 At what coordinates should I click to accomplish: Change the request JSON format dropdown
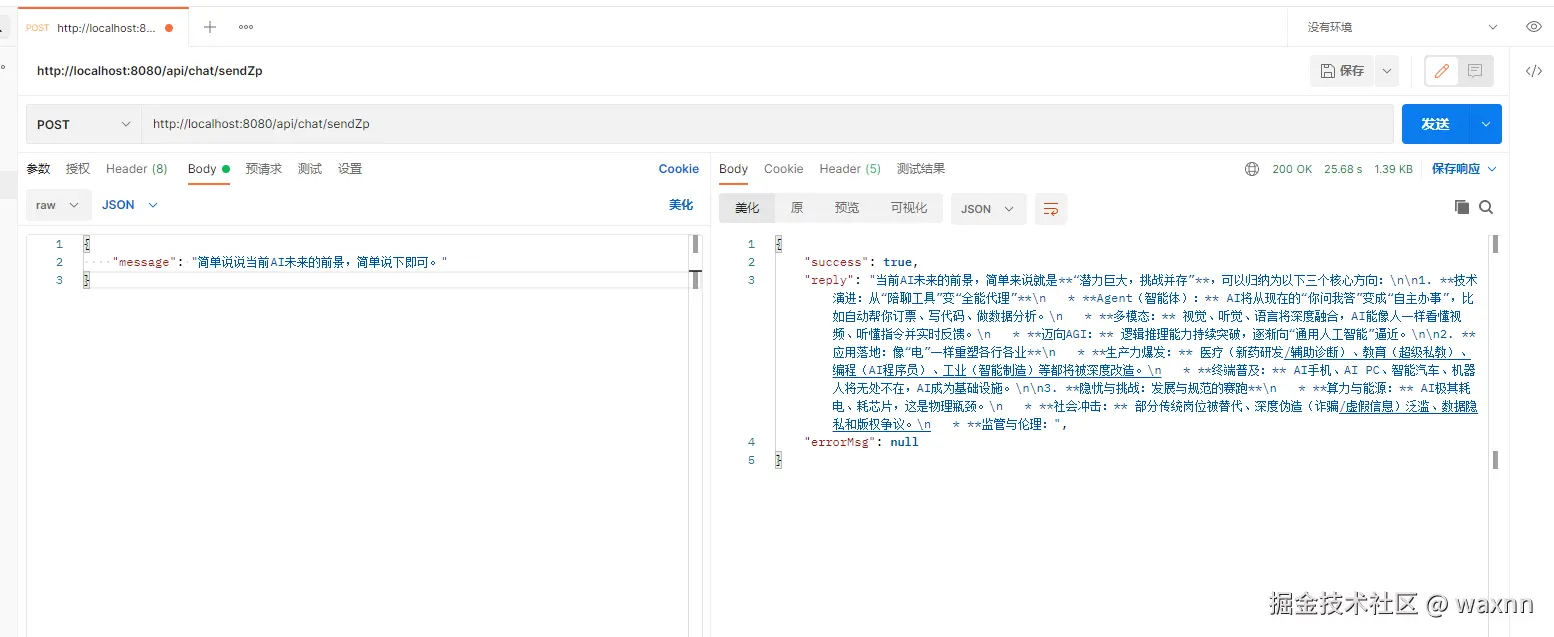point(130,205)
